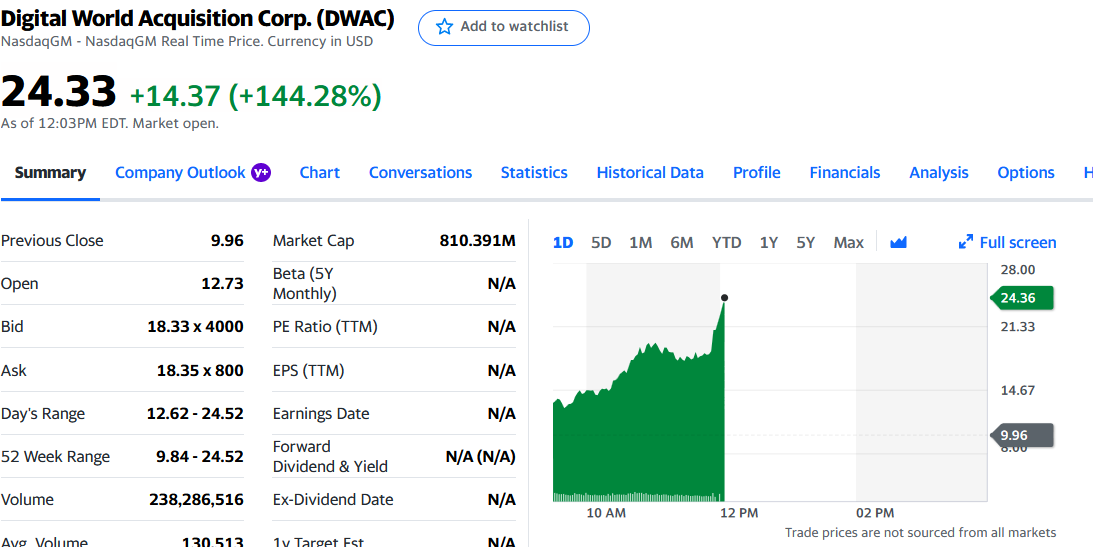The width and height of the screenshot is (1093, 547).
Task: Click the Ask value 18.35 x 800
Action: [x=200, y=371]
